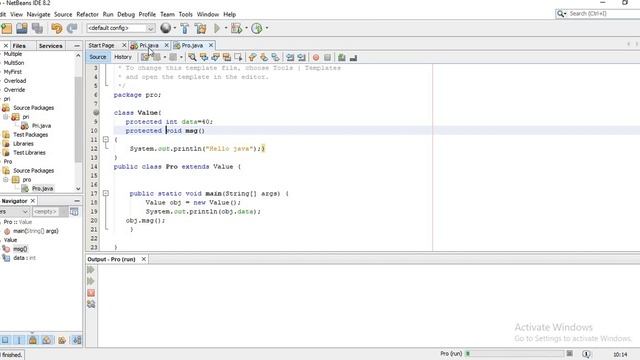Open the Window menu

pyautogui.click(x=208, y=14)
